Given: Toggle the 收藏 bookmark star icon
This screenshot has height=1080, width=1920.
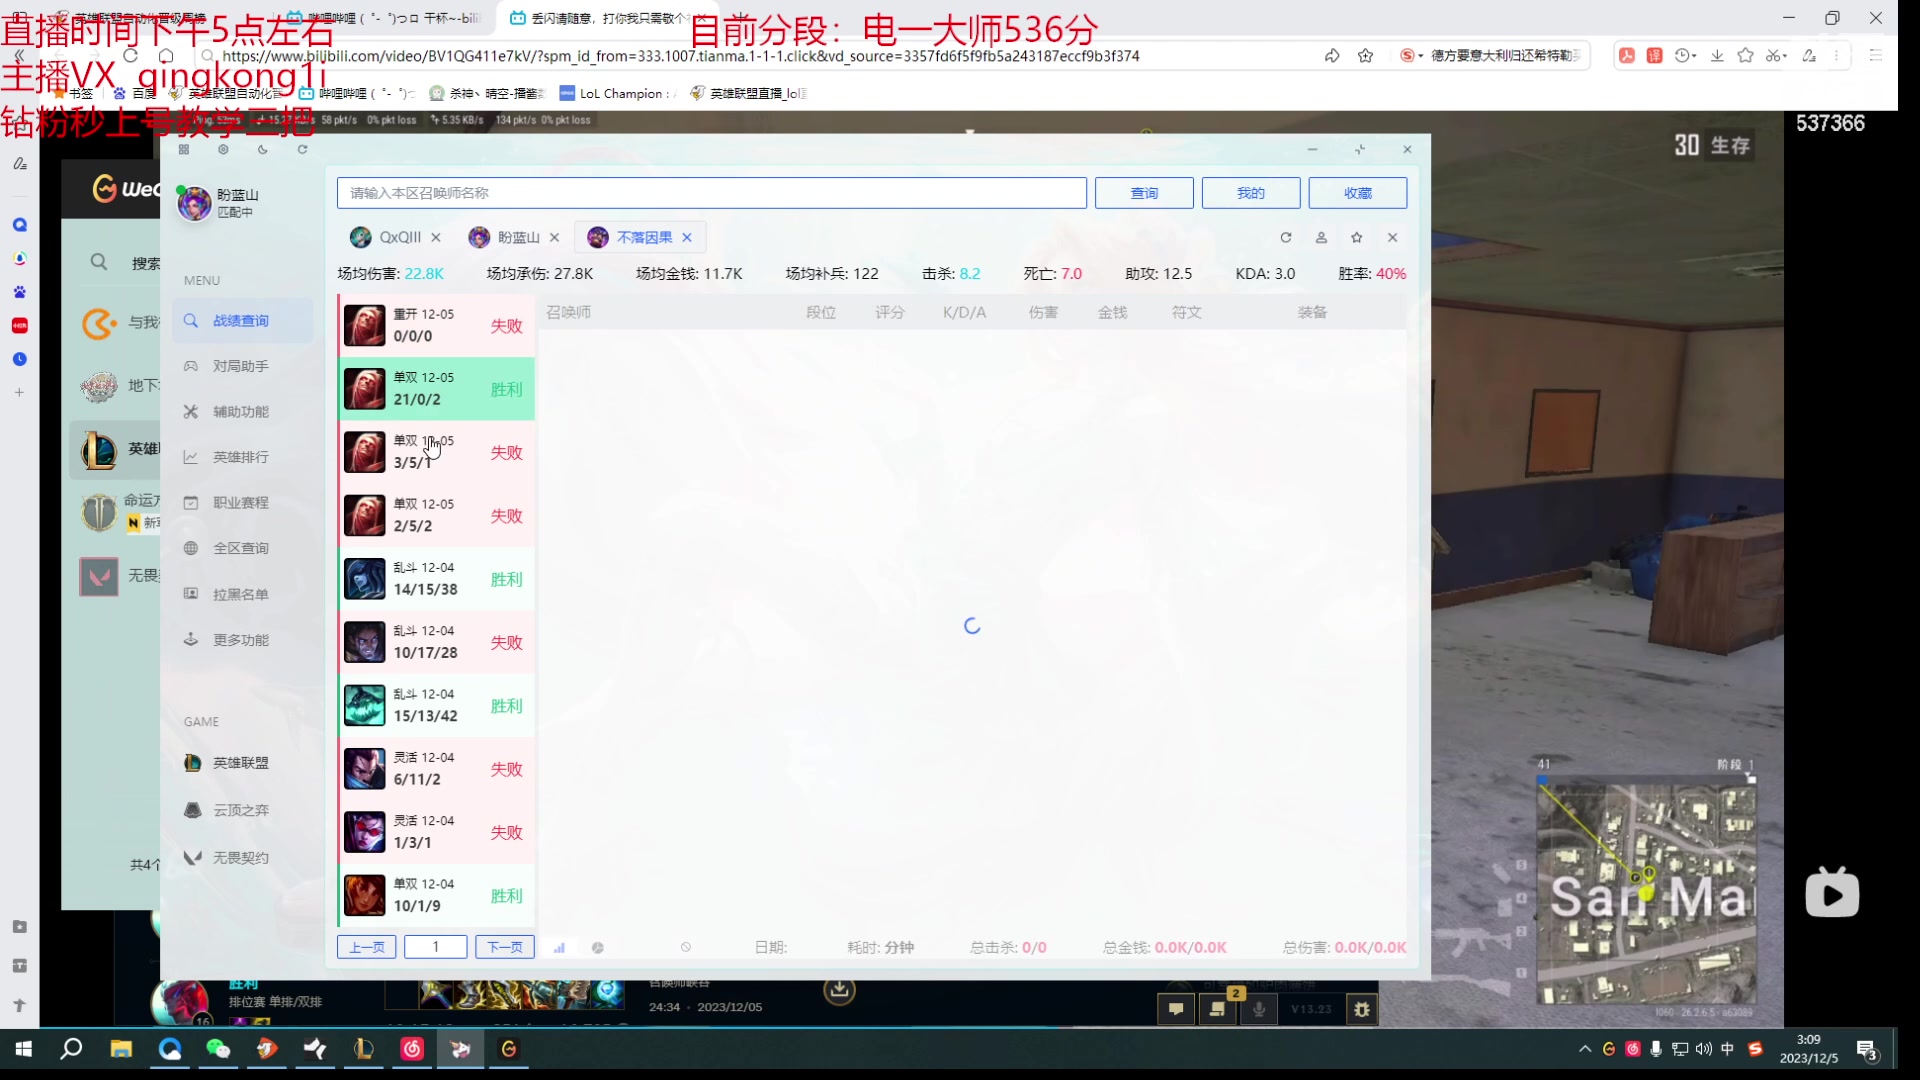Looking at the screenshot, I should (x=1357, y=237).
